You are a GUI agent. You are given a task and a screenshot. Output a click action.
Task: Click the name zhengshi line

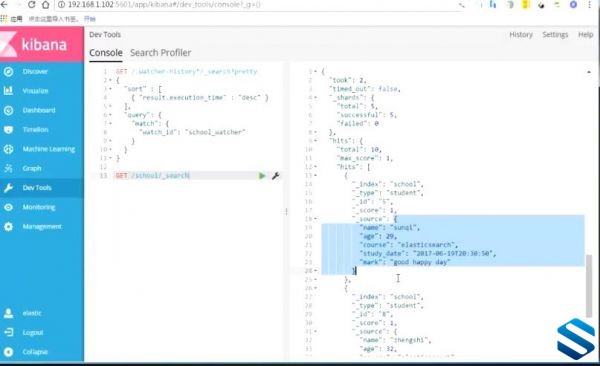point(395,340)
